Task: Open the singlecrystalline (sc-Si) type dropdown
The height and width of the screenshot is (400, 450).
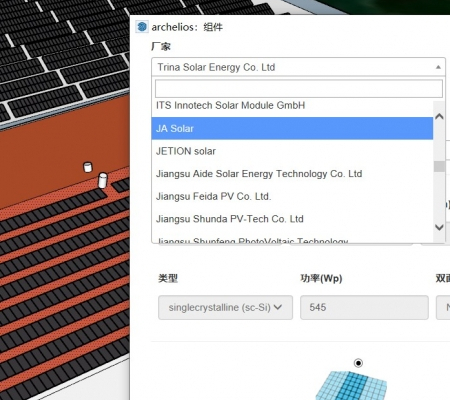Action: click(226, 307)
